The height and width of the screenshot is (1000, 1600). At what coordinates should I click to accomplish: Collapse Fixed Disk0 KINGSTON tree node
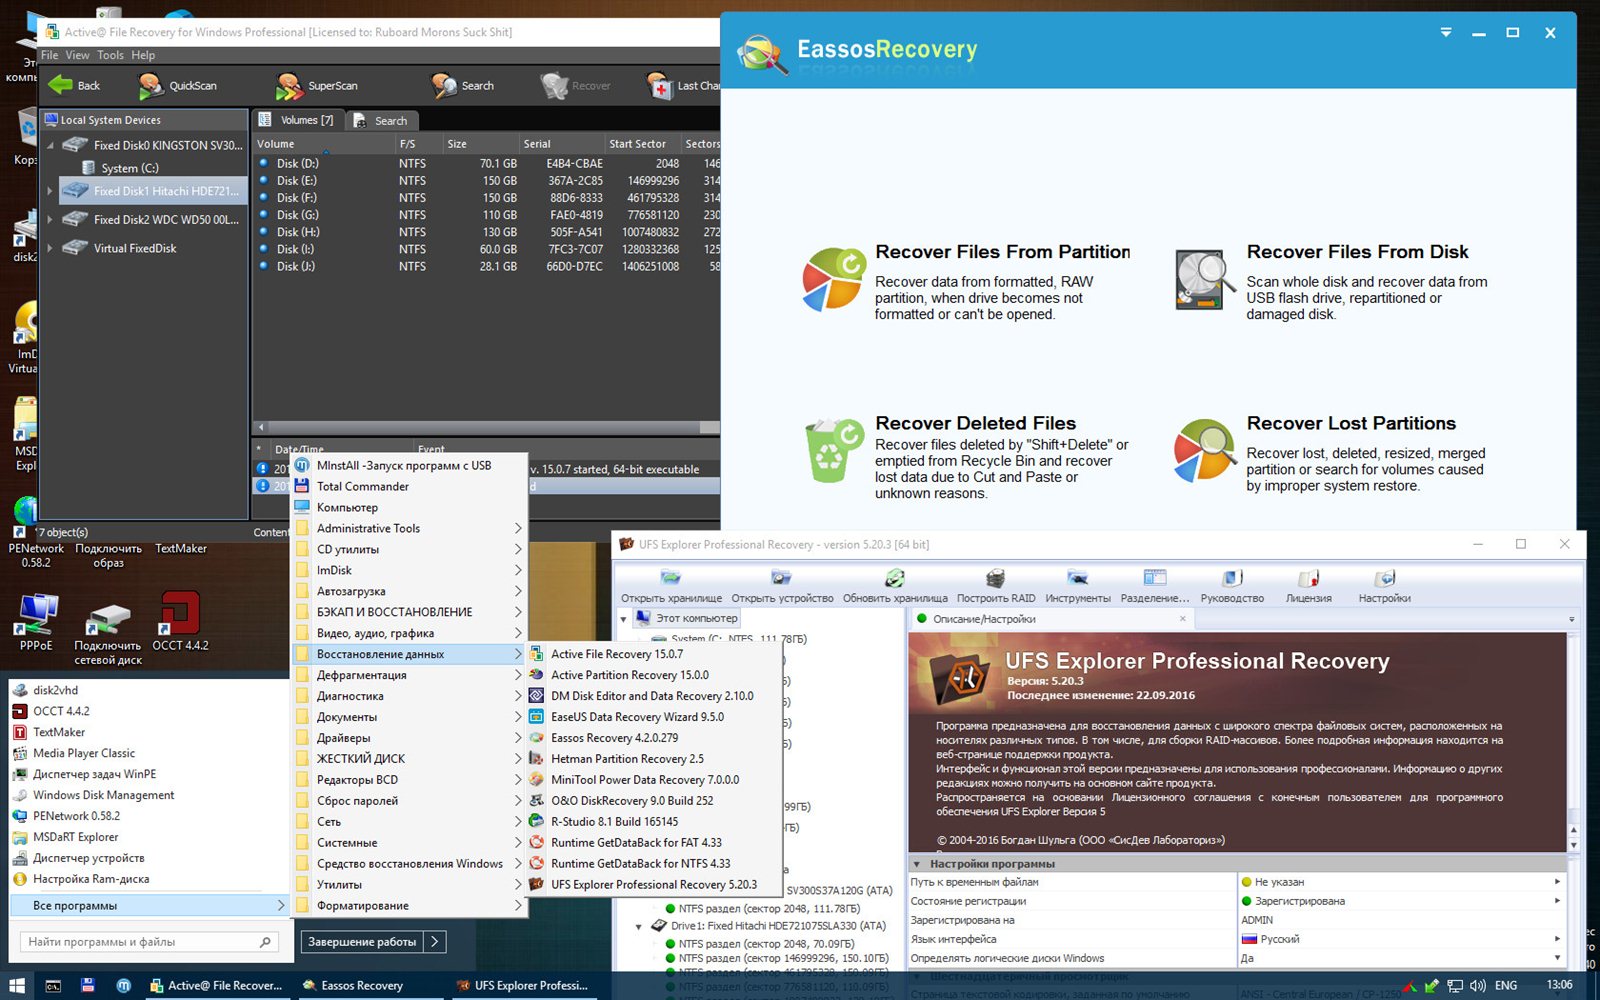tap(49, 145)
